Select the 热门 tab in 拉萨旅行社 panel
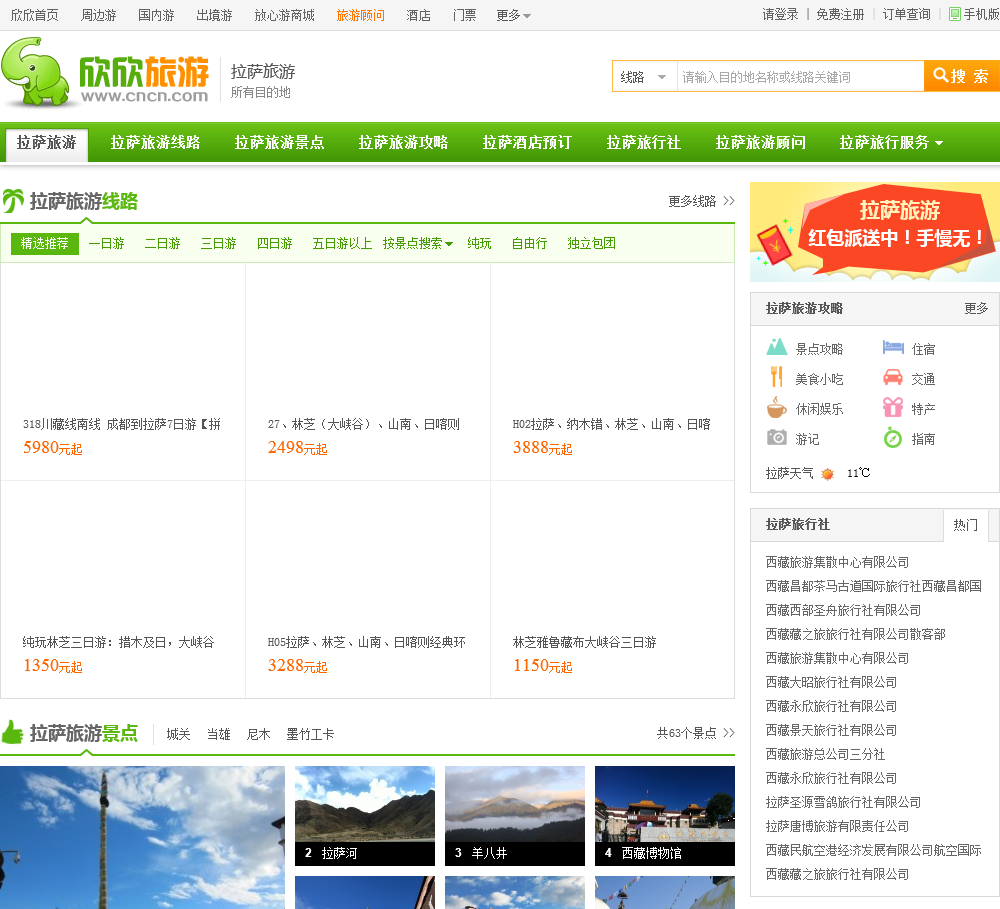The width and height of the screenshot is (1000, 909). [x=966, y=524]
